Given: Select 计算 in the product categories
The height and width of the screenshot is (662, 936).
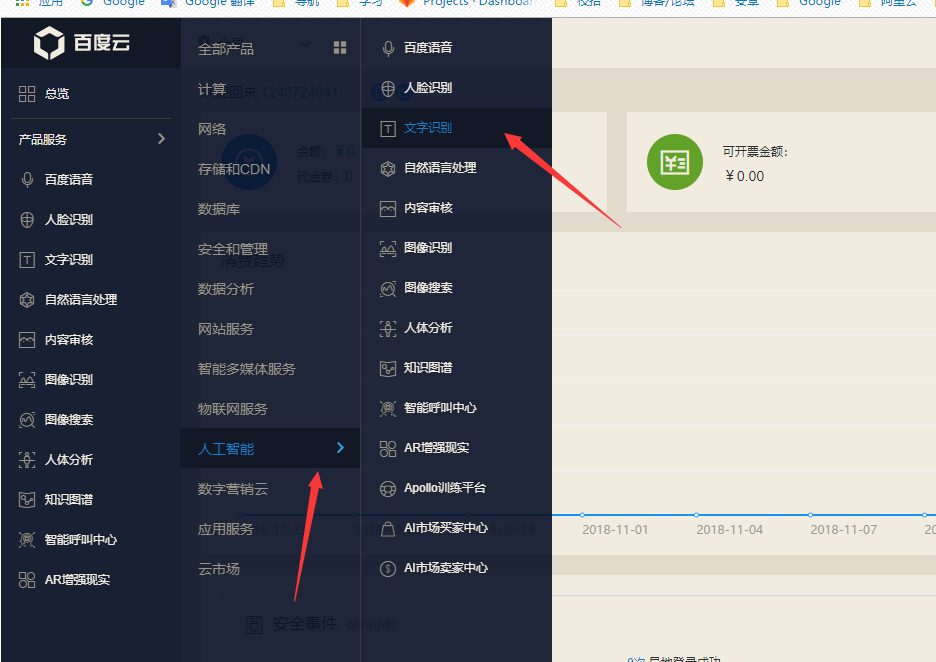Looking at the screenshot, I should [212, 90].
